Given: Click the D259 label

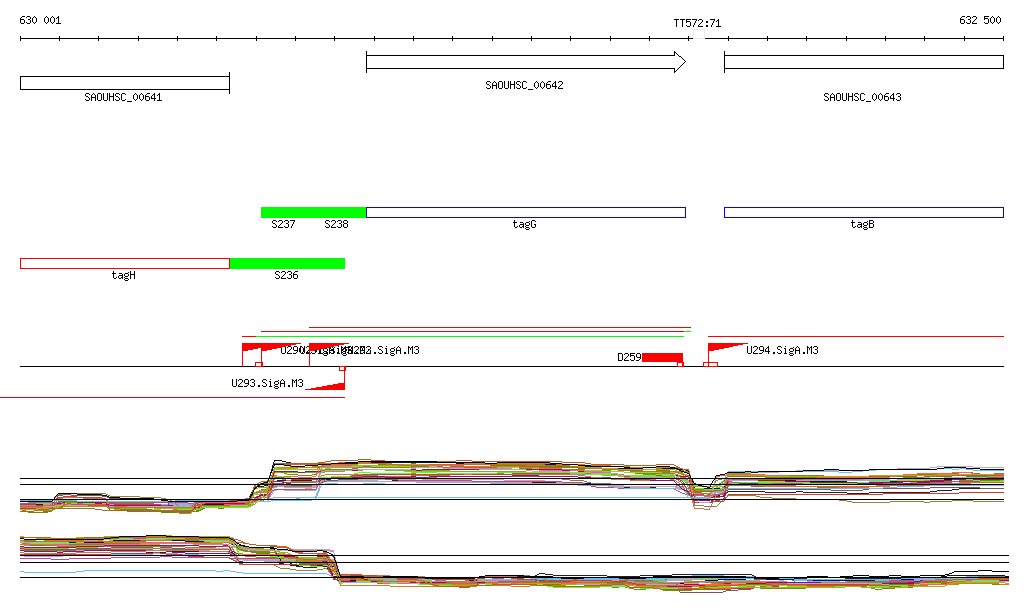Looking at the screenshot, I should point(629,357).
